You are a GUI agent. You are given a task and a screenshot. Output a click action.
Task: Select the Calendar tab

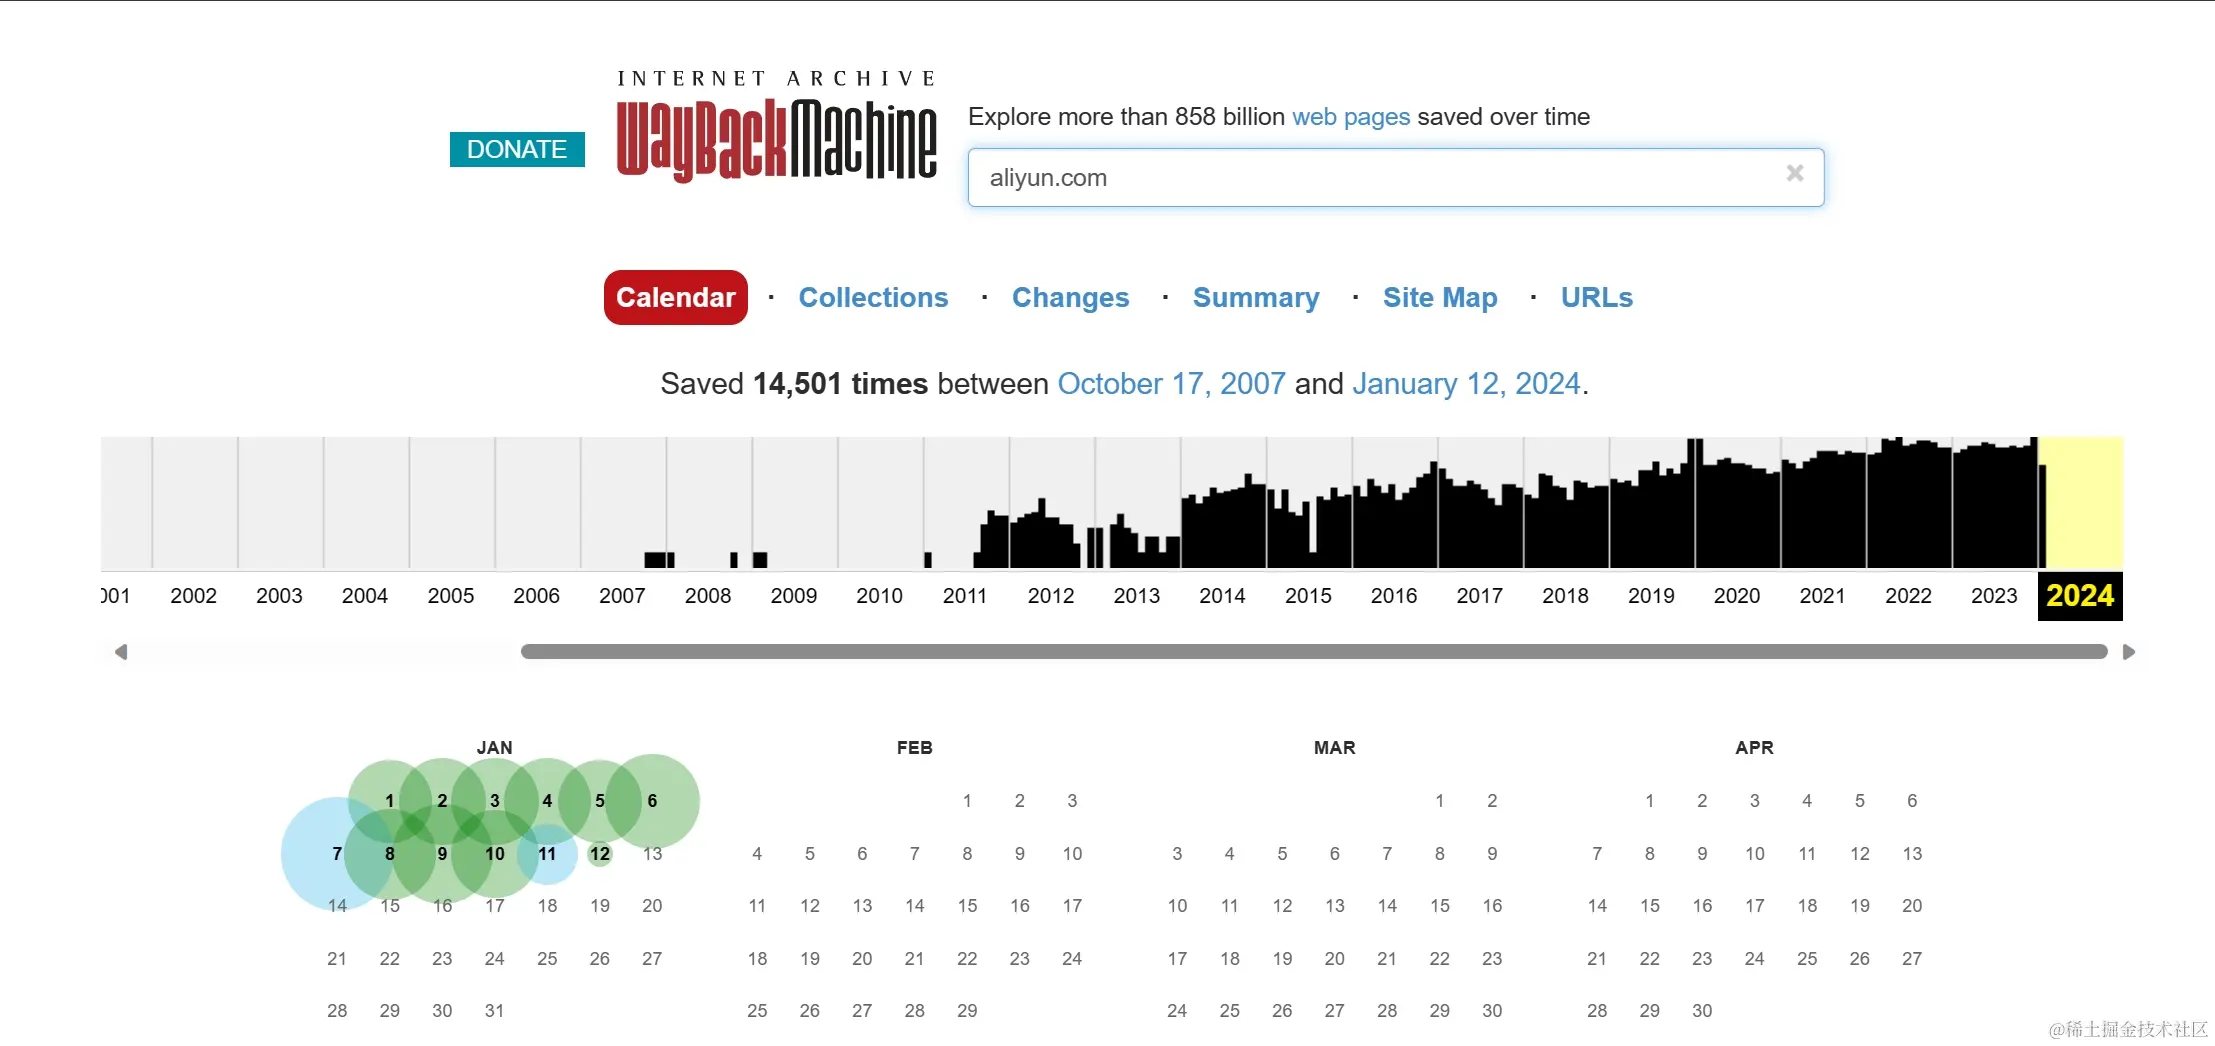click(x=676, y=297)
